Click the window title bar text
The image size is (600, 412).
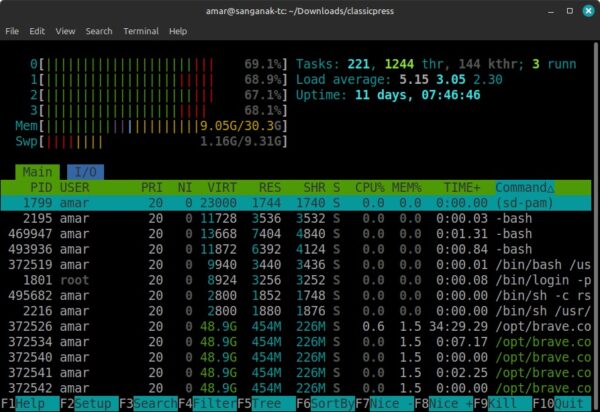[300, 11]
